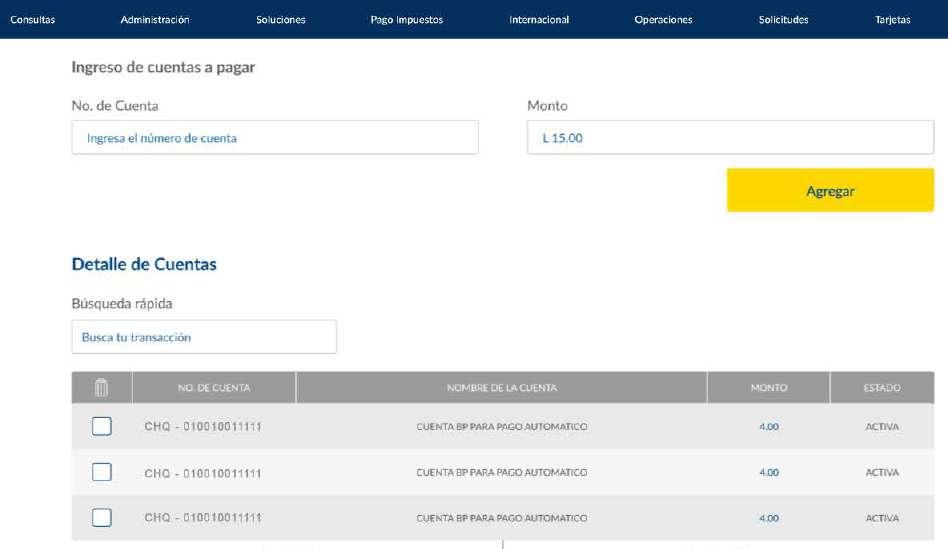
Task: Open the Pago Impuestos menu
Action: [406, 19]
